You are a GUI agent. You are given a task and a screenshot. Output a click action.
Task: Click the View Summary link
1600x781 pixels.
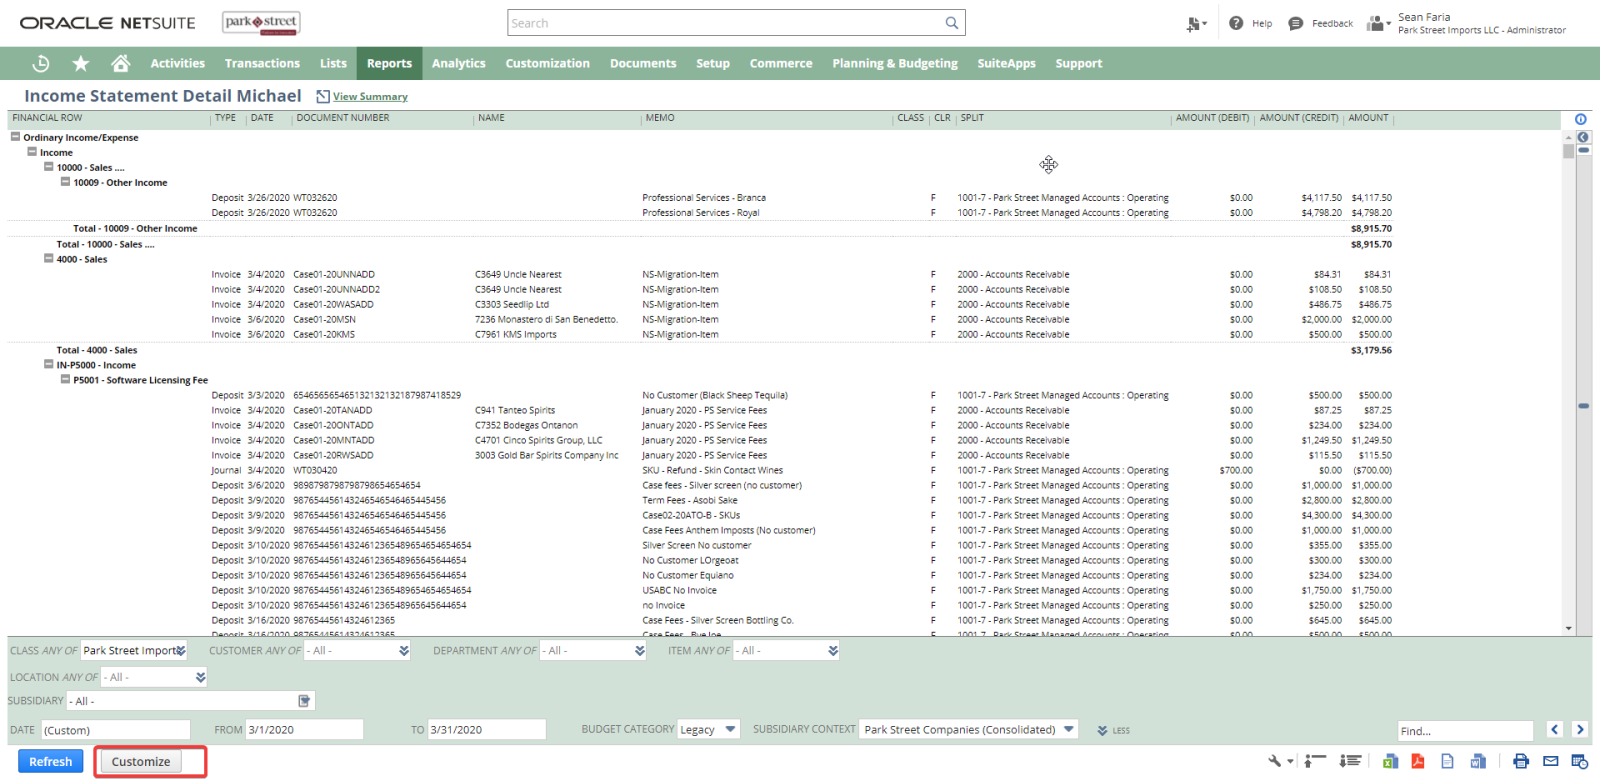[x=370, y=97]
